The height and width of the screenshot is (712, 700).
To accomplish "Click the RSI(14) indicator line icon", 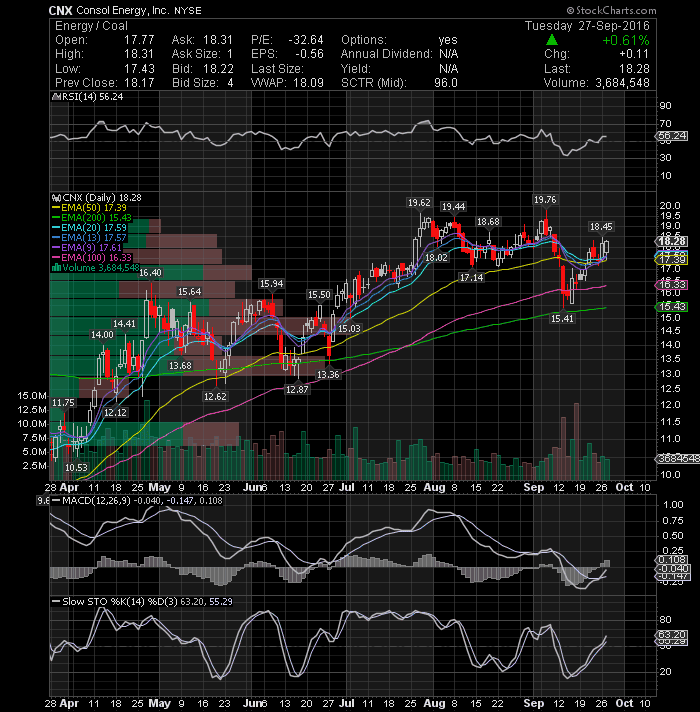I will tap(56, 97).
